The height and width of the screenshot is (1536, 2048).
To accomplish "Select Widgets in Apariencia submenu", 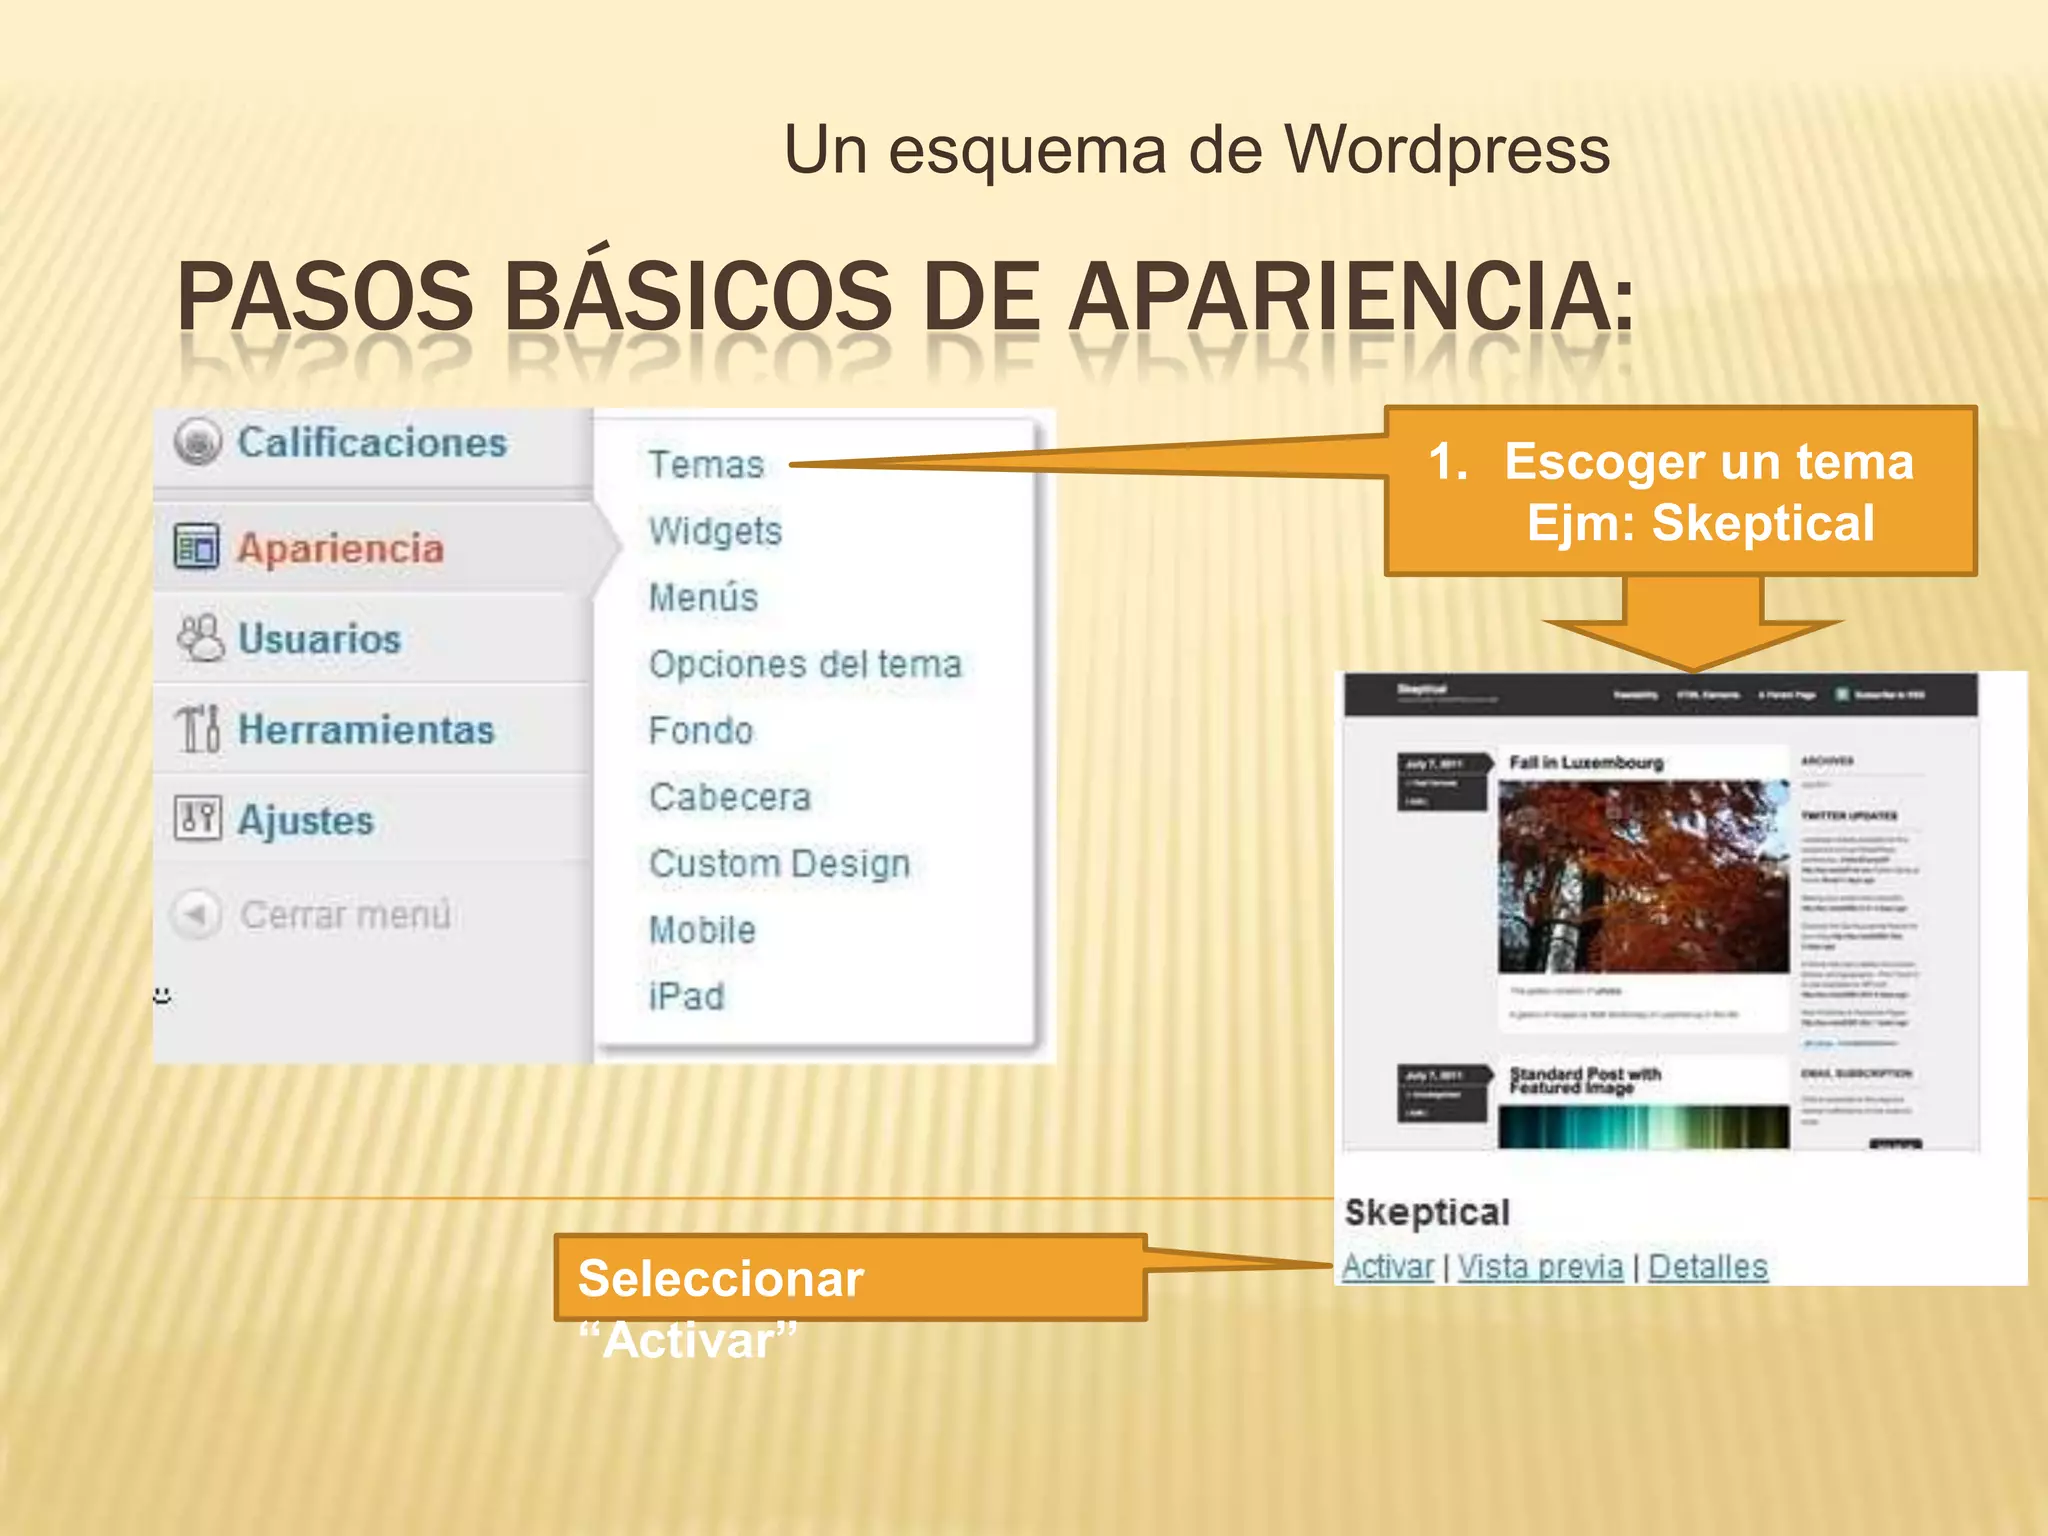I will click(x=715, y=531).
